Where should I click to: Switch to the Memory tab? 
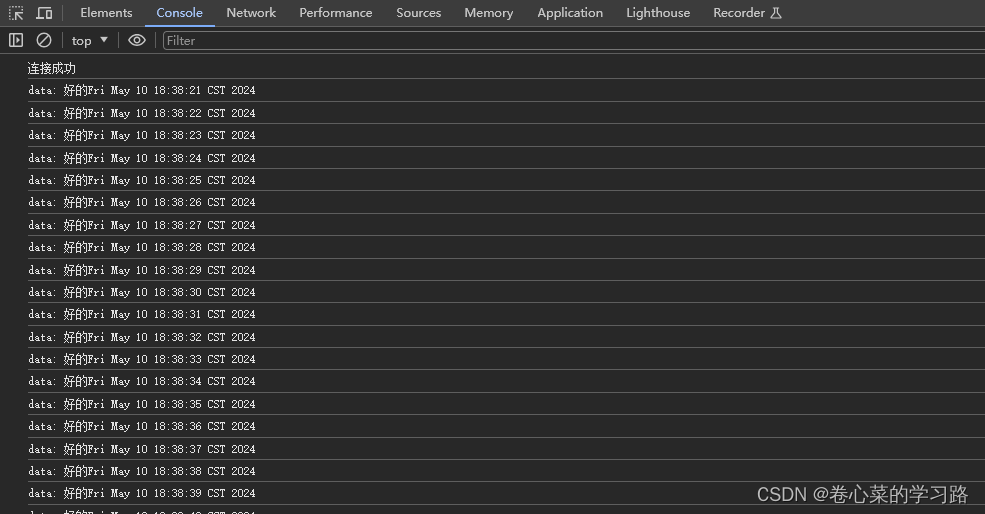point(488,13)
